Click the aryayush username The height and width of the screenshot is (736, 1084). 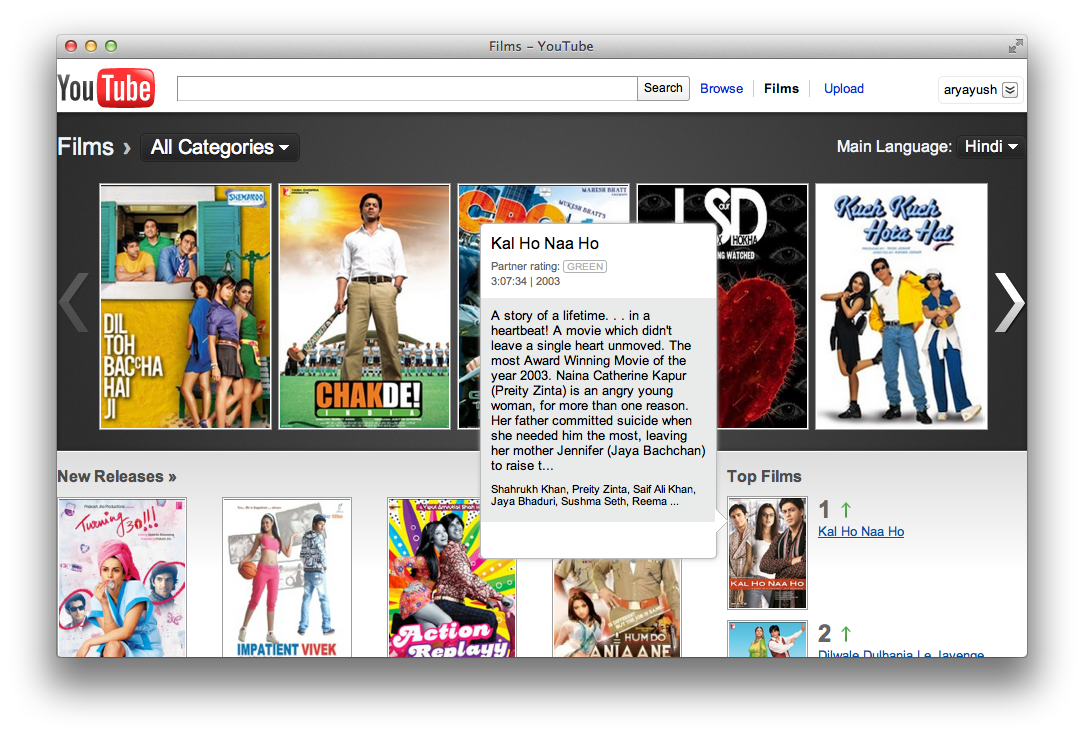[970, 90]
